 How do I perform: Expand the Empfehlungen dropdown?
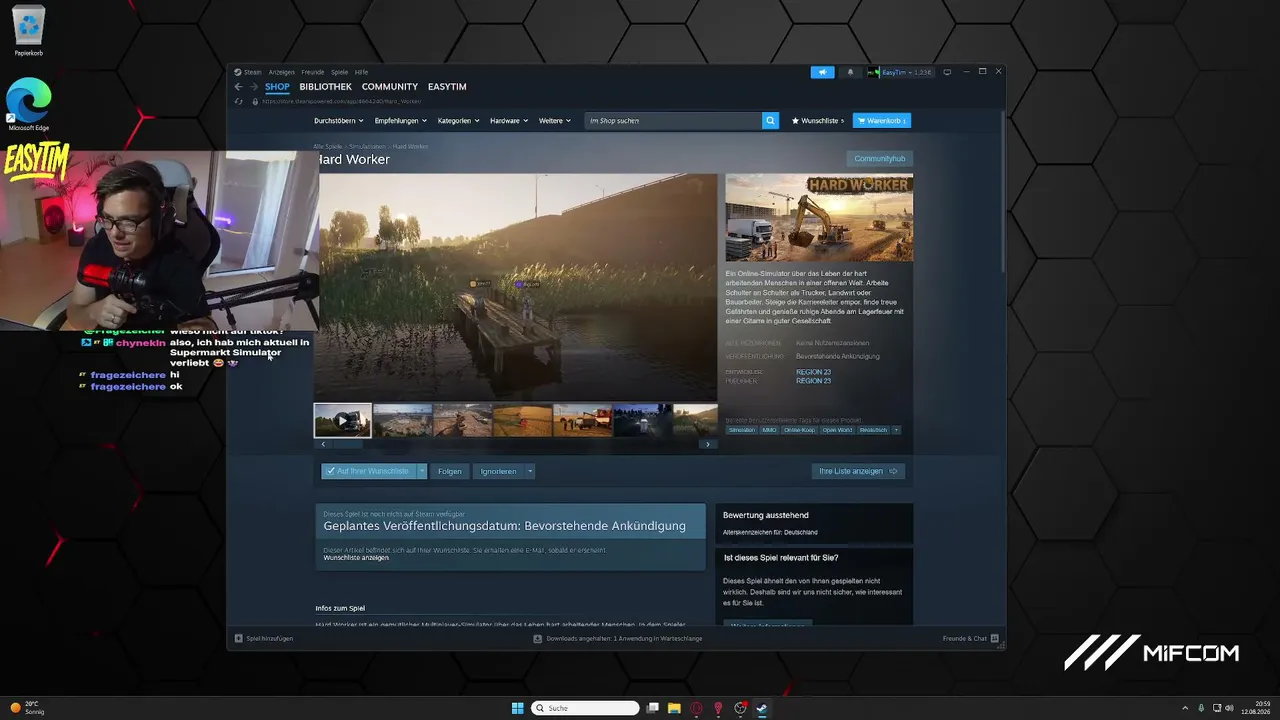tap(400, 121)
